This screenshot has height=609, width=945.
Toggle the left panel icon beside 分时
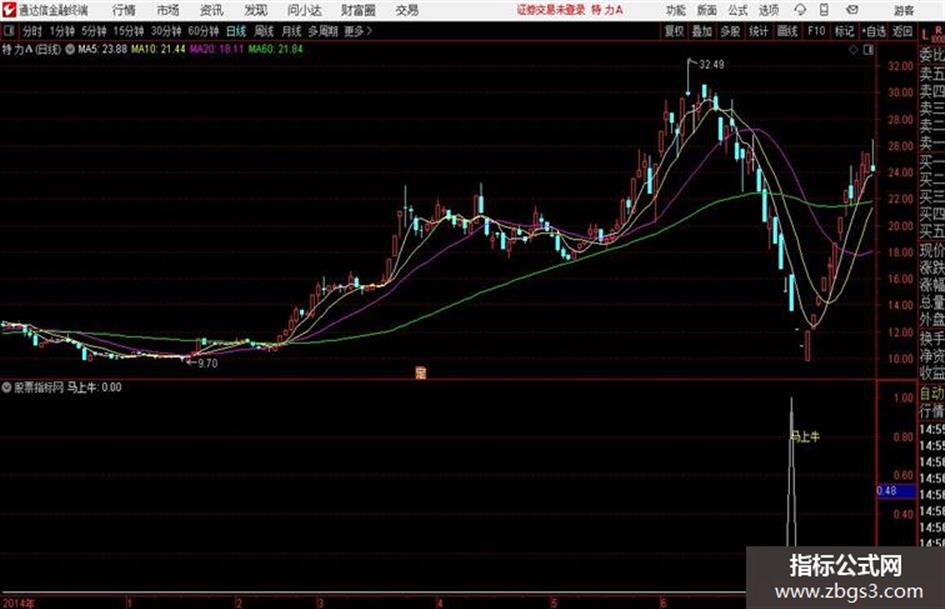(x=8, y=31)
